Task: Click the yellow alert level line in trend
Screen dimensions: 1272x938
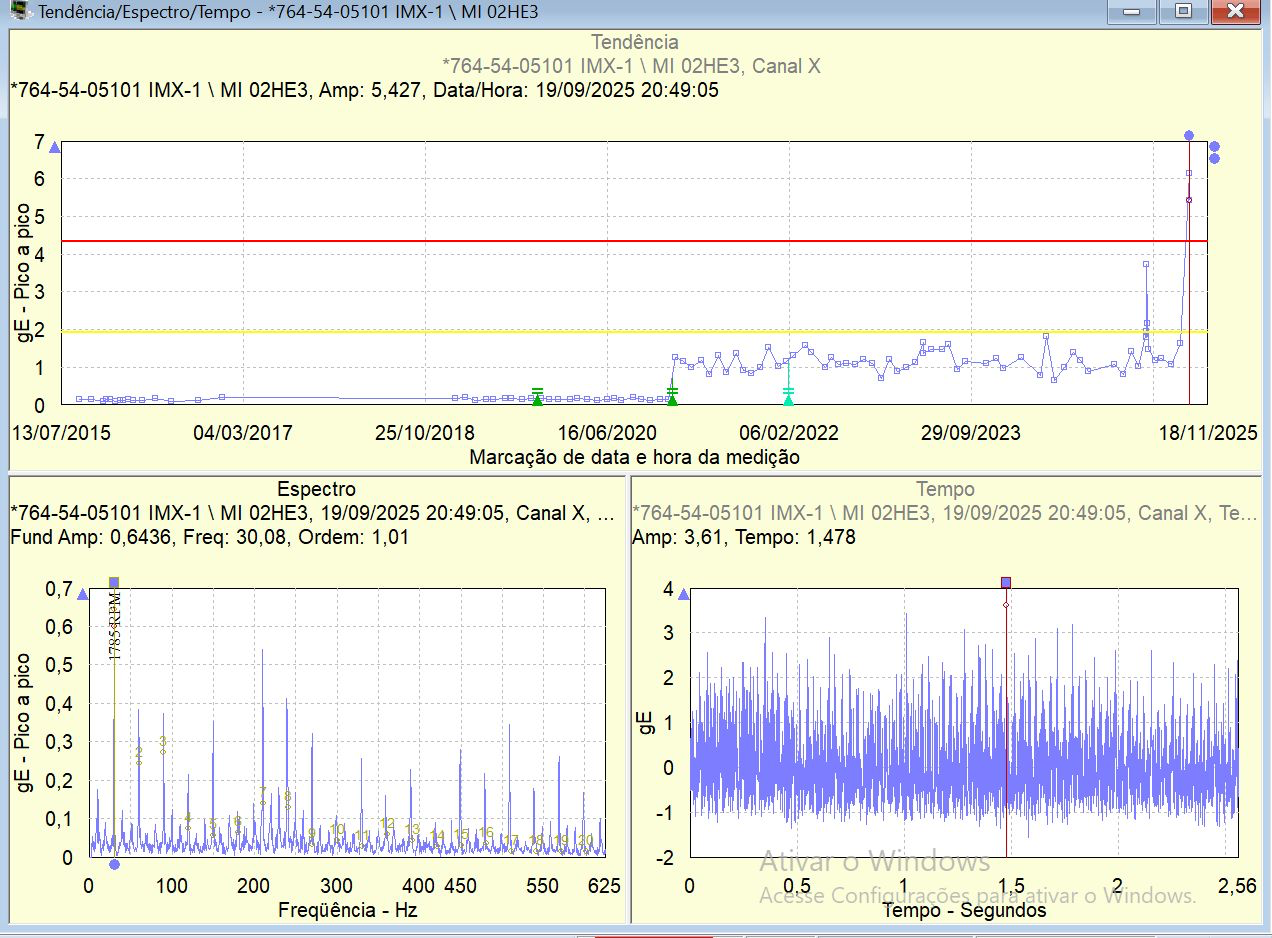Action: [634, 331]
